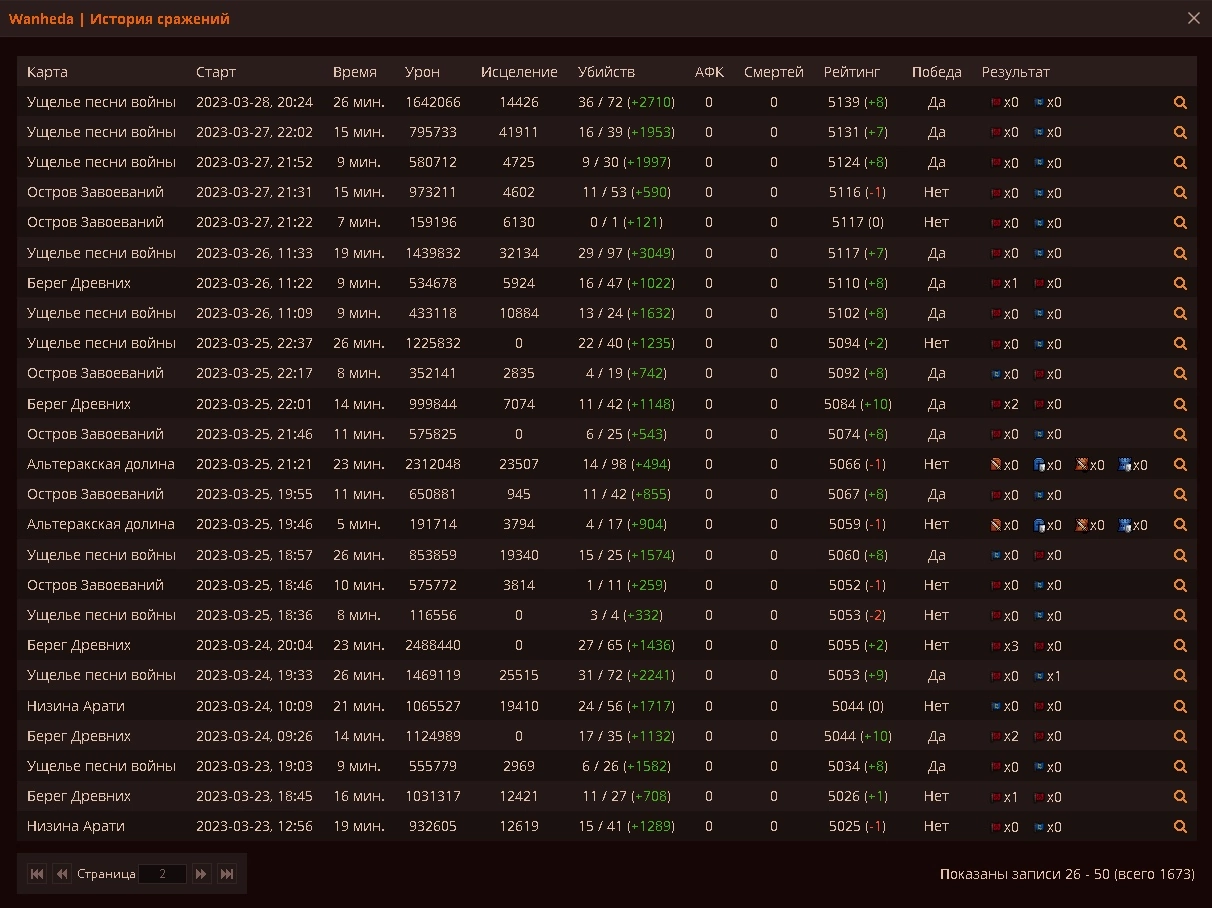Image resolution: width=1212 pixels, height=908 pixels.
Task: Open magnifier for the 2023-03-24, 20:04 battle
Action: [x=1180, y=646]
